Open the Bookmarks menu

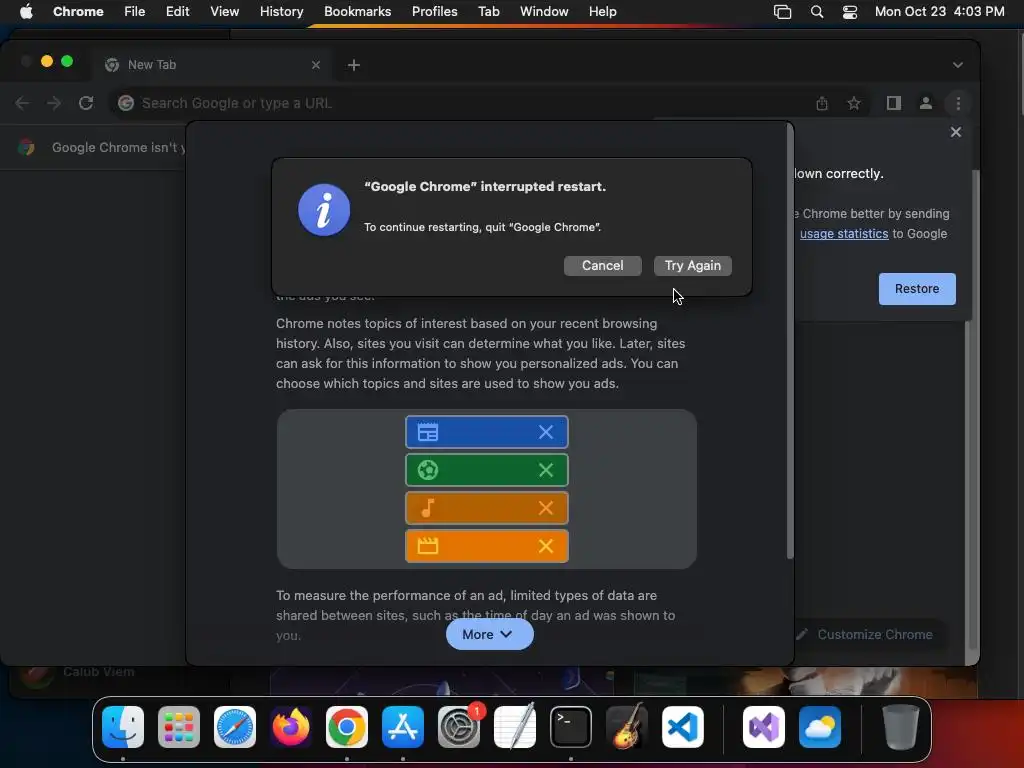coord(357,12)
